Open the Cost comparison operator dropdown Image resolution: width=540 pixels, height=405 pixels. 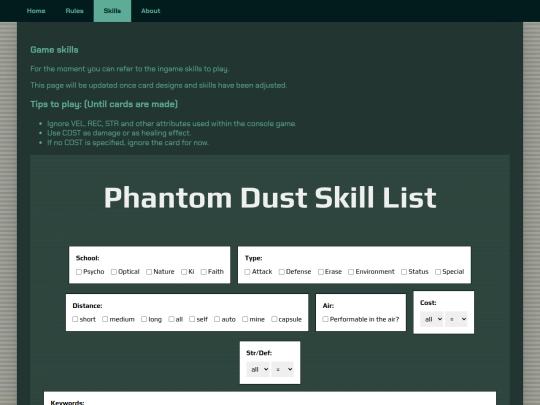click(x=456, y=319)
